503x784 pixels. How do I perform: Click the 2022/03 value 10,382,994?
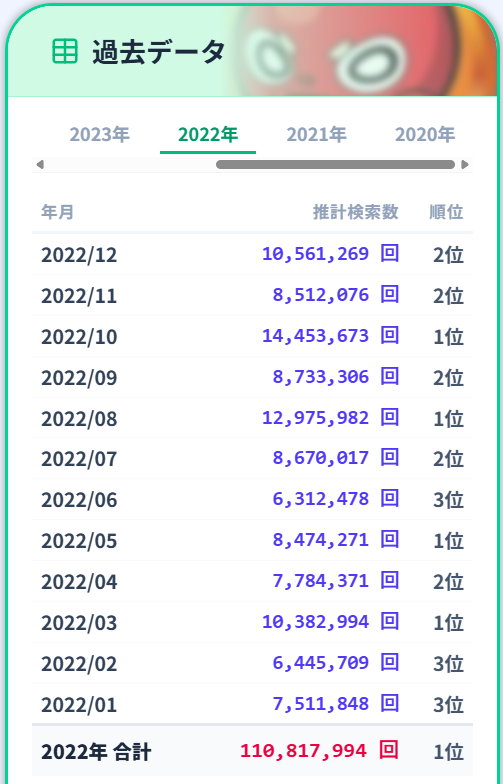tap(316, 622)
